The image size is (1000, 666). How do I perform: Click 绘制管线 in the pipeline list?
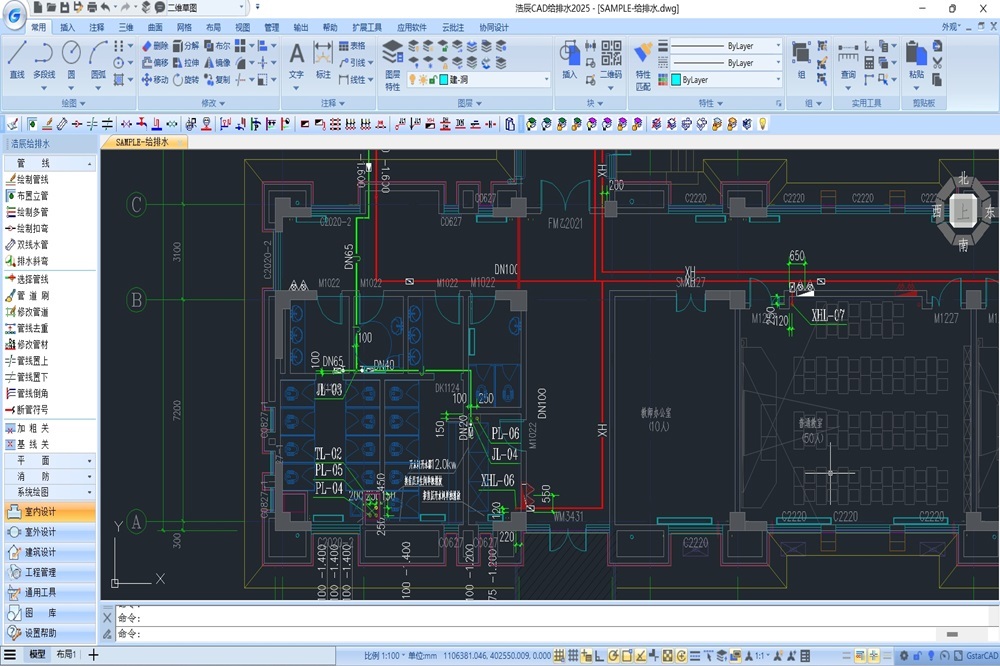click(x=32, y=179)
